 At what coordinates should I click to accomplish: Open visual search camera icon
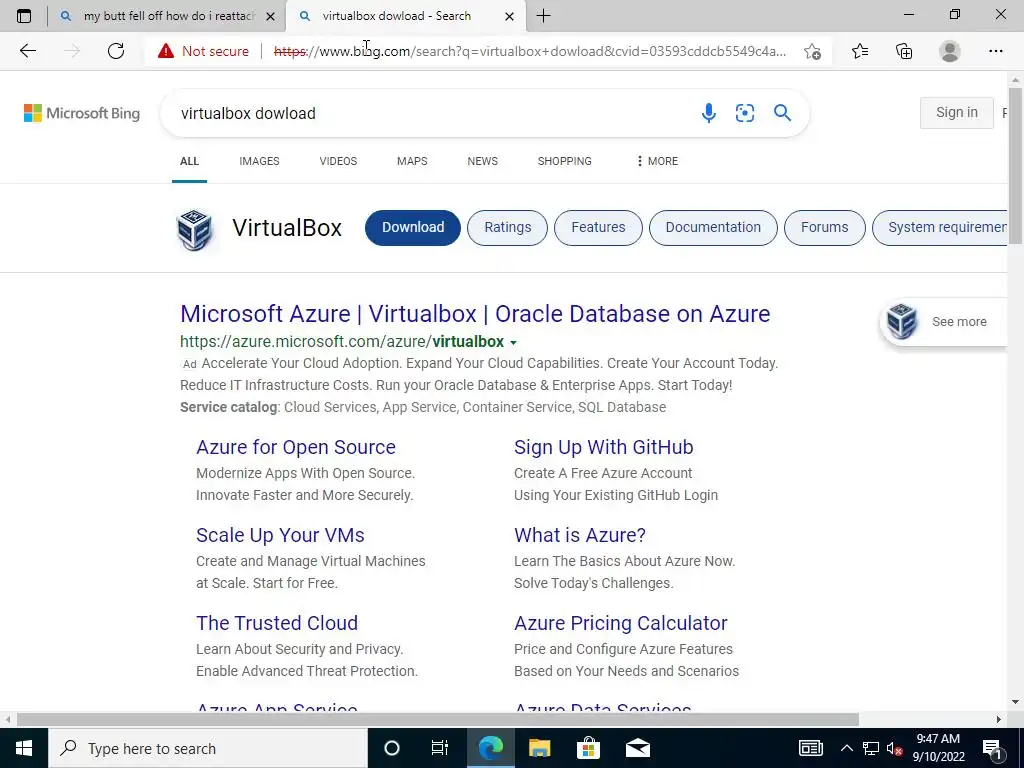(x=744, y=113)
